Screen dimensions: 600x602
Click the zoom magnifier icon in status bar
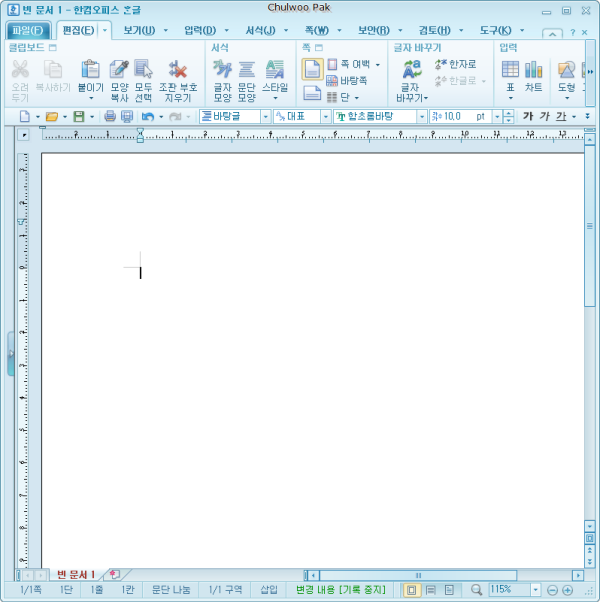(476, 589)
